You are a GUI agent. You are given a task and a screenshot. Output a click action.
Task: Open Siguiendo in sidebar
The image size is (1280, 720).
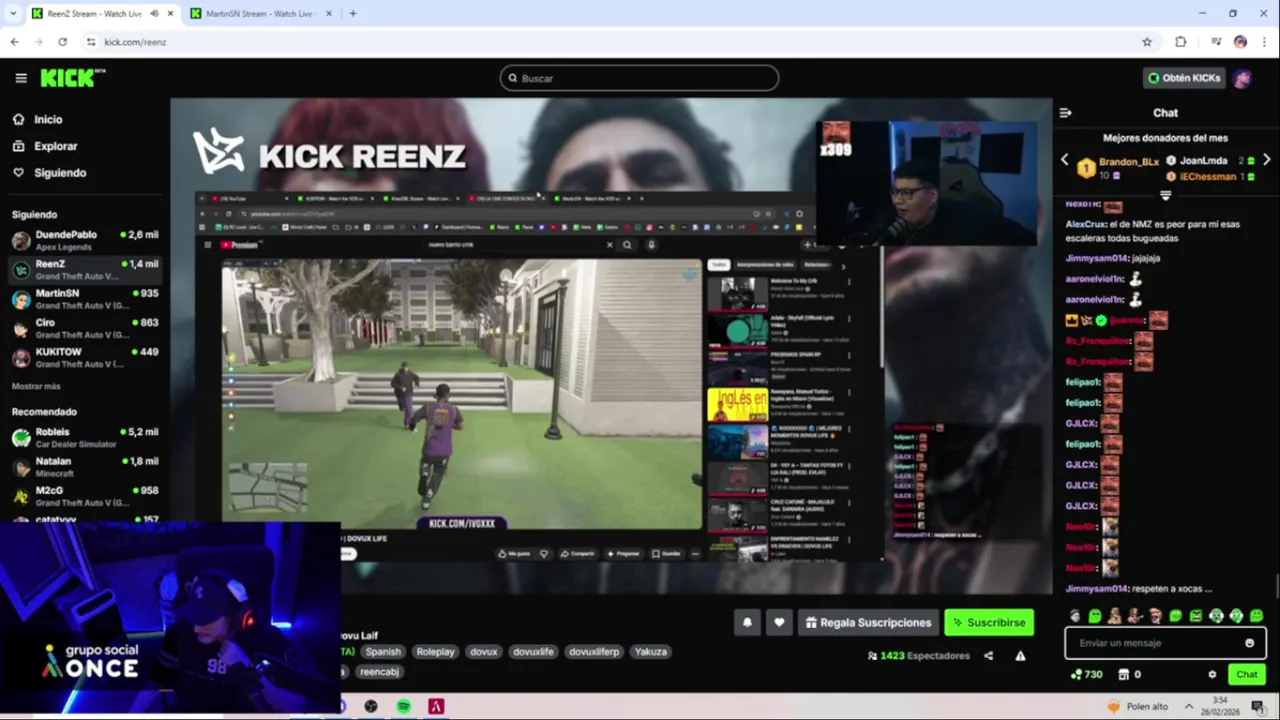pos(49,172)
